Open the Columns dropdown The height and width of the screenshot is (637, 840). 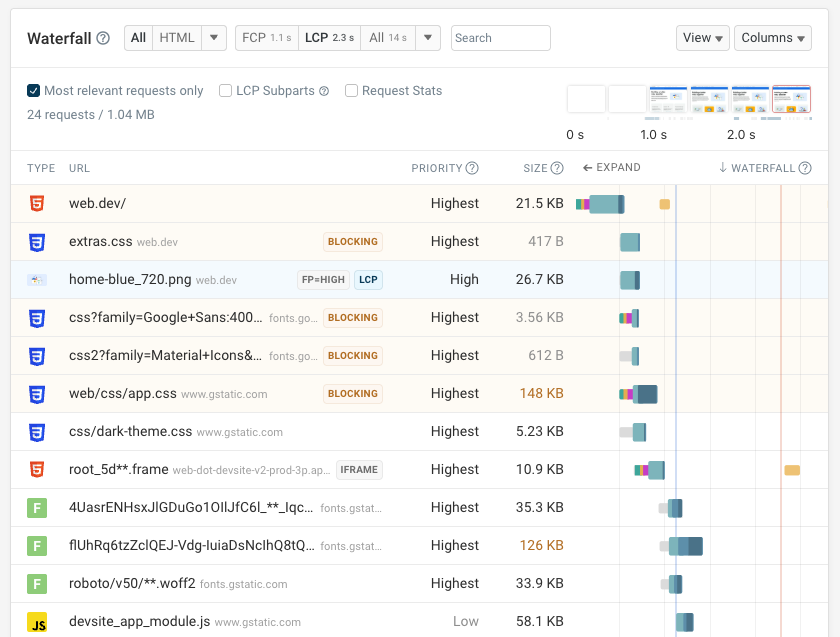tap(773, 38)
